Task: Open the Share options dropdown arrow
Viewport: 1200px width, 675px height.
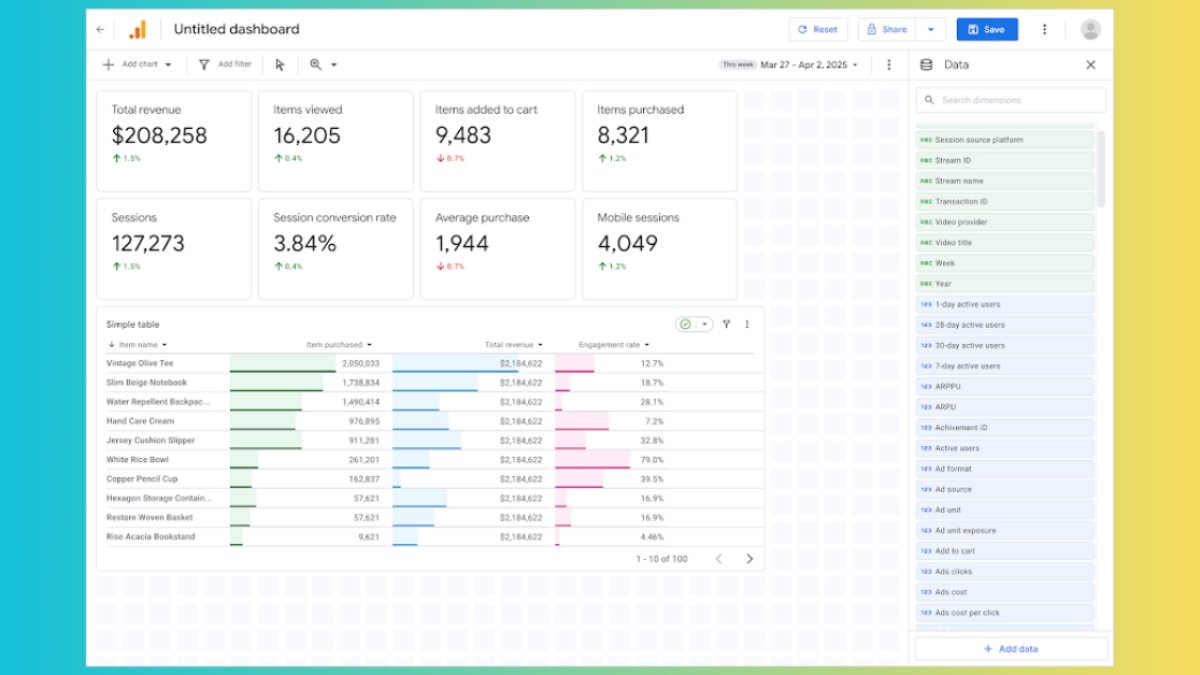Action: click(x=931, y=30)
